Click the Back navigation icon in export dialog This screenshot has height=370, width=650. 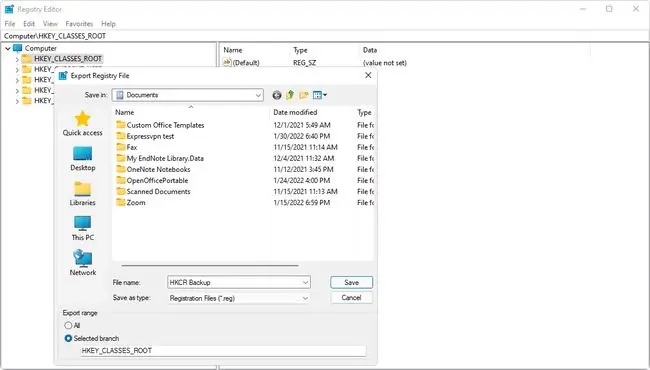[276, 95]
